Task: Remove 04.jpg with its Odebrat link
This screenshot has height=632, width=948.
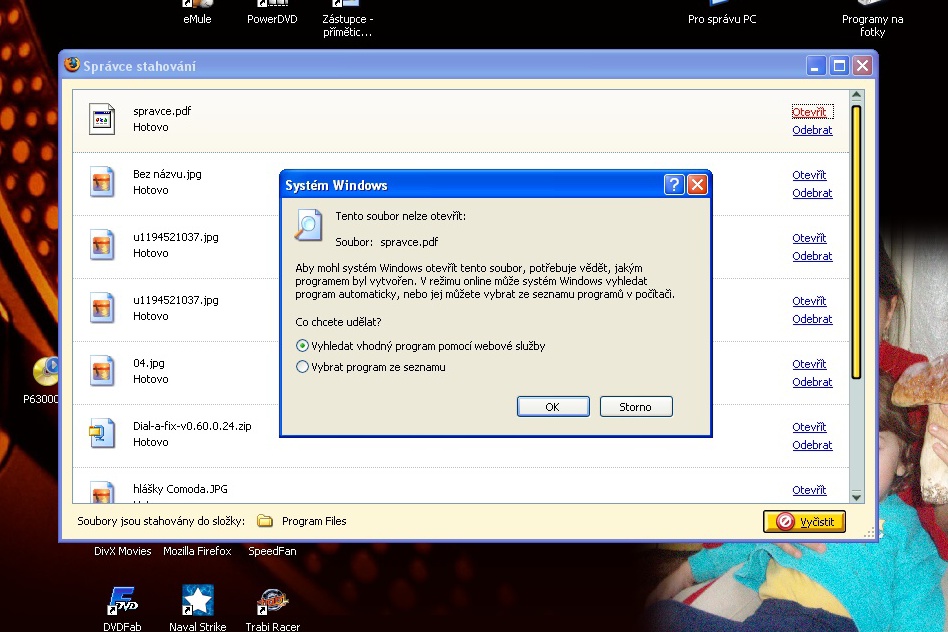Action: (x=812, y=382)
